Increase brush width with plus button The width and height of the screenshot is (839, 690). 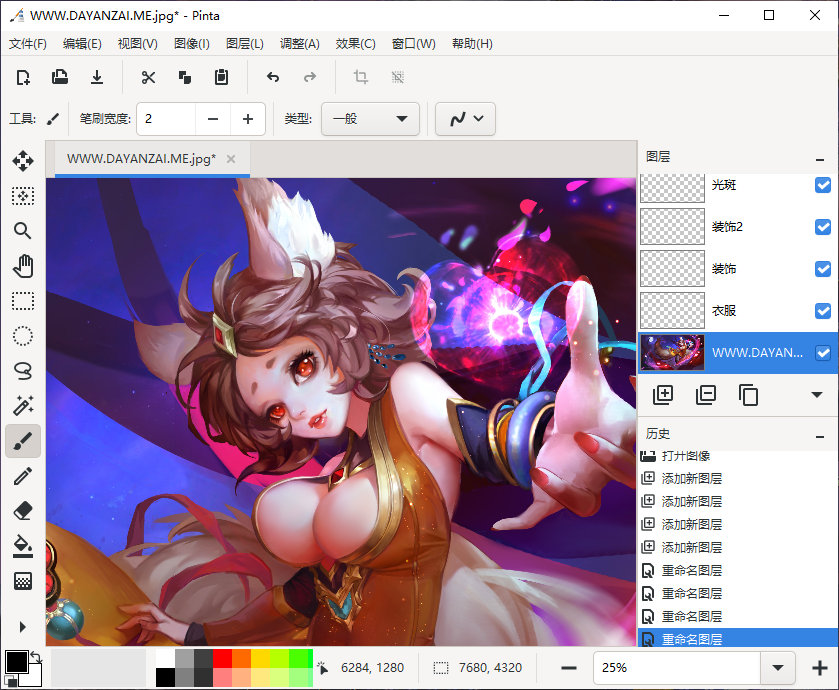pyautogui.click(x=247, y=118)
